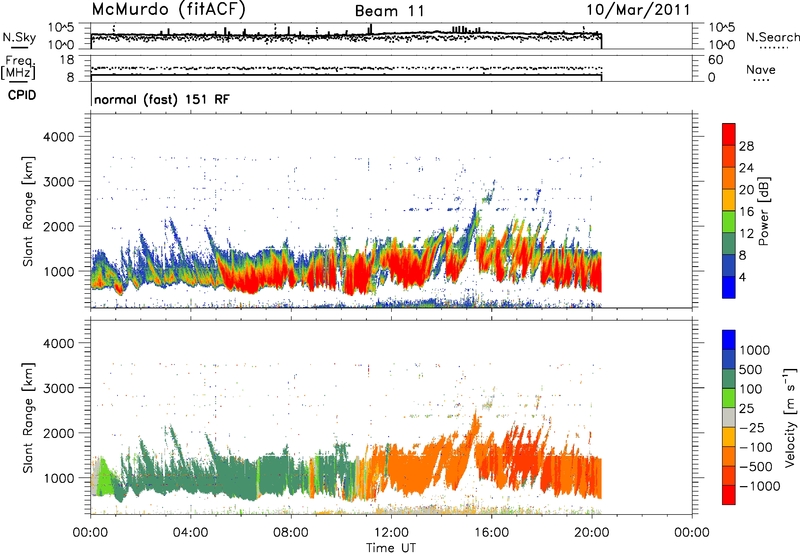The width and height of the screenshot is (800, 554).
Task: Click the "McMurdo (fitACF)" plot title
Action: tap(168, 9)
